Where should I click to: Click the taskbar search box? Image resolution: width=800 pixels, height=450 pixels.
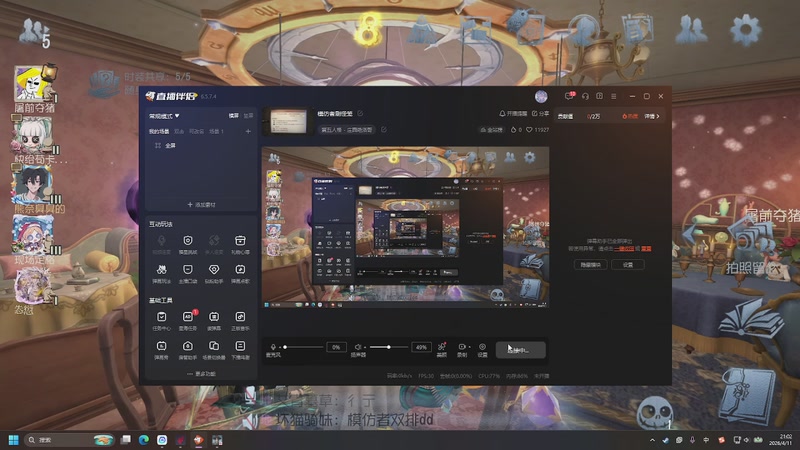coord(70,440)
